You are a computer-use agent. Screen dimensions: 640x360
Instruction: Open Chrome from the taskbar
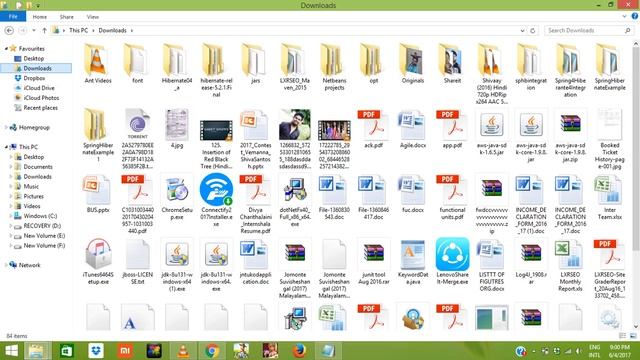click(x=211, y=351)
